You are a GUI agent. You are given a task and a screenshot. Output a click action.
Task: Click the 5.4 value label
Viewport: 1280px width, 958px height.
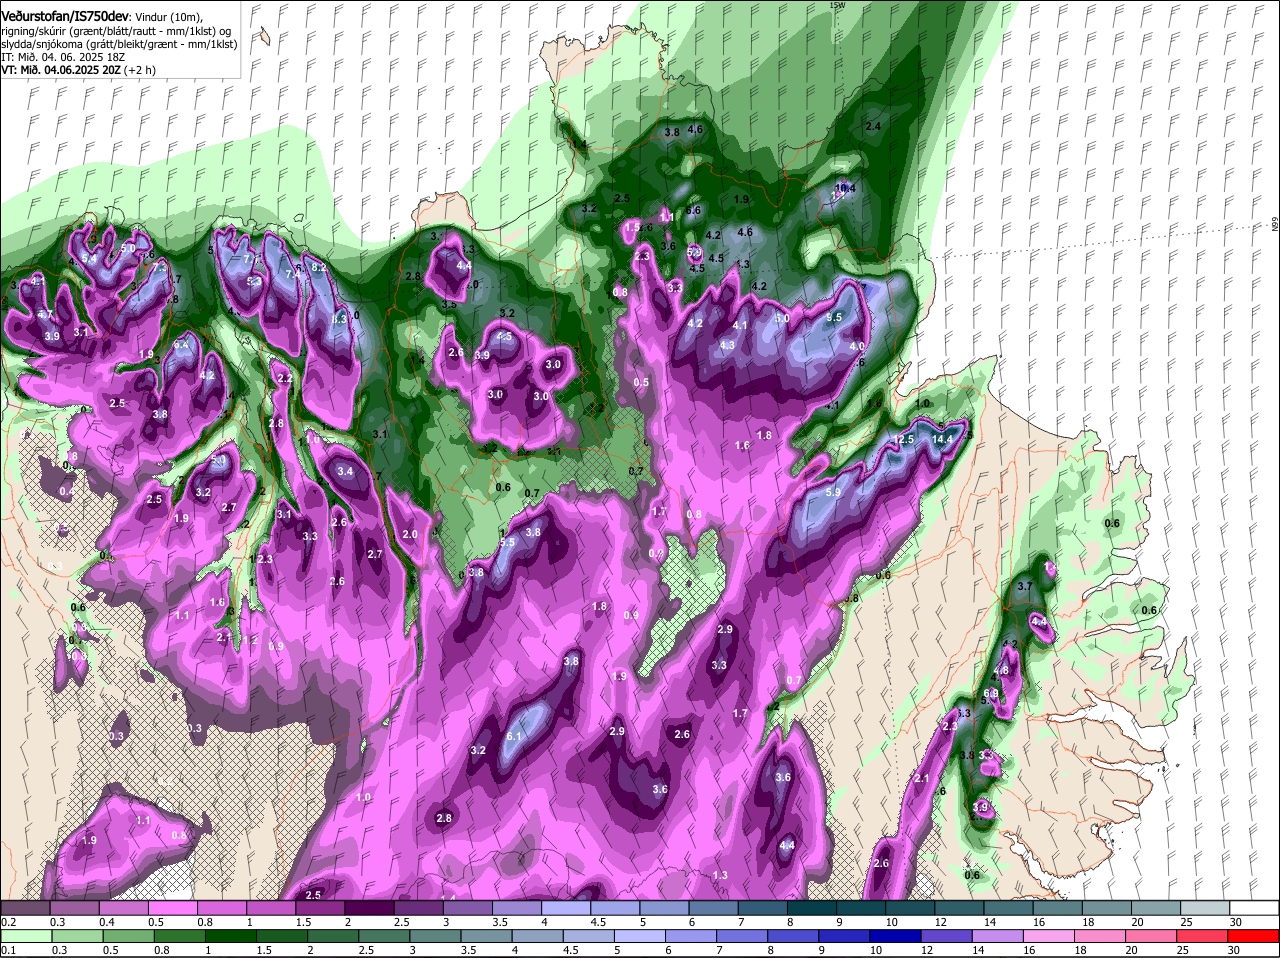pos(89,258)
